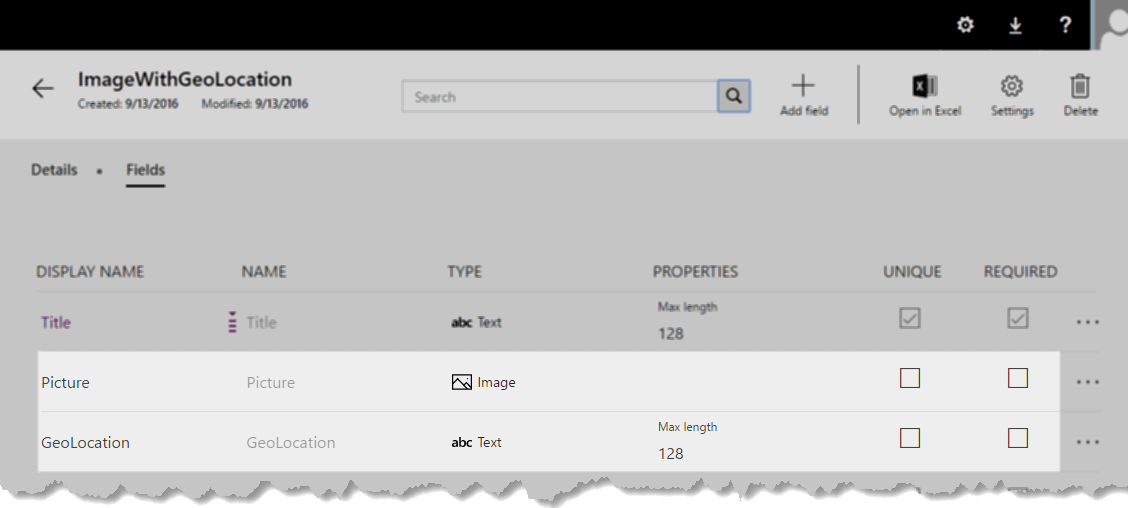Enable Required checkbox for GeoLocation field
The width and height of the screenshot is (1128, 508).
pyautogui.click(x=1018, y=438)
